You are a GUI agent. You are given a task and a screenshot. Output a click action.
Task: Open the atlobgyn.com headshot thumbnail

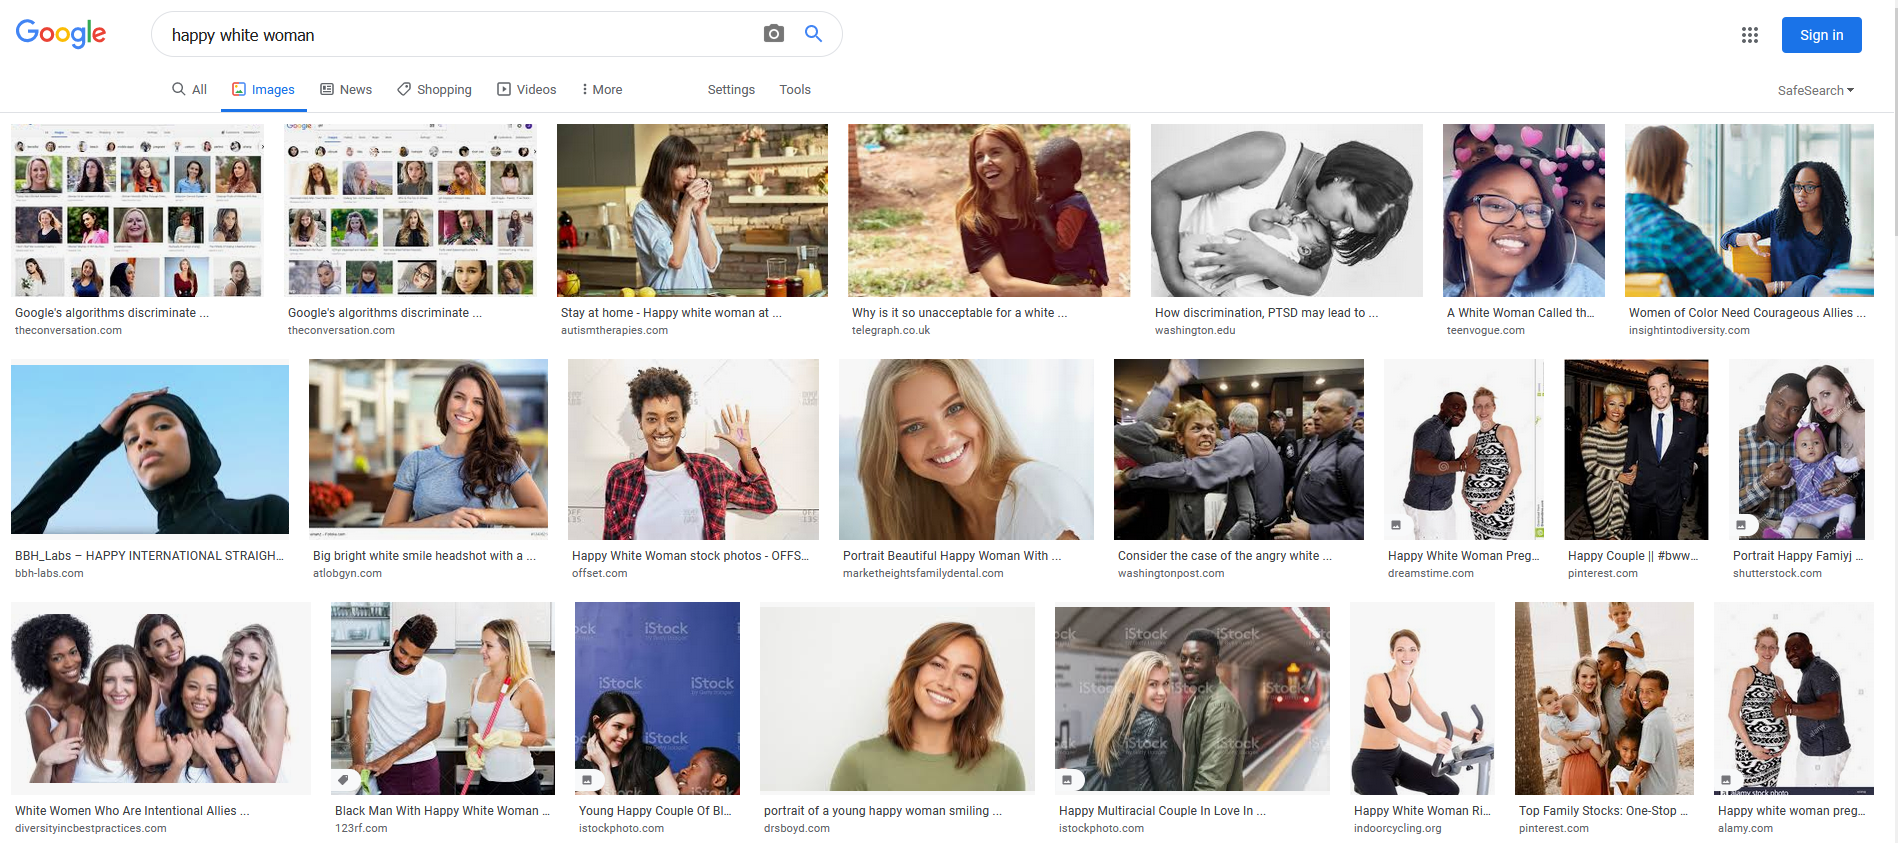click(428, 449)
